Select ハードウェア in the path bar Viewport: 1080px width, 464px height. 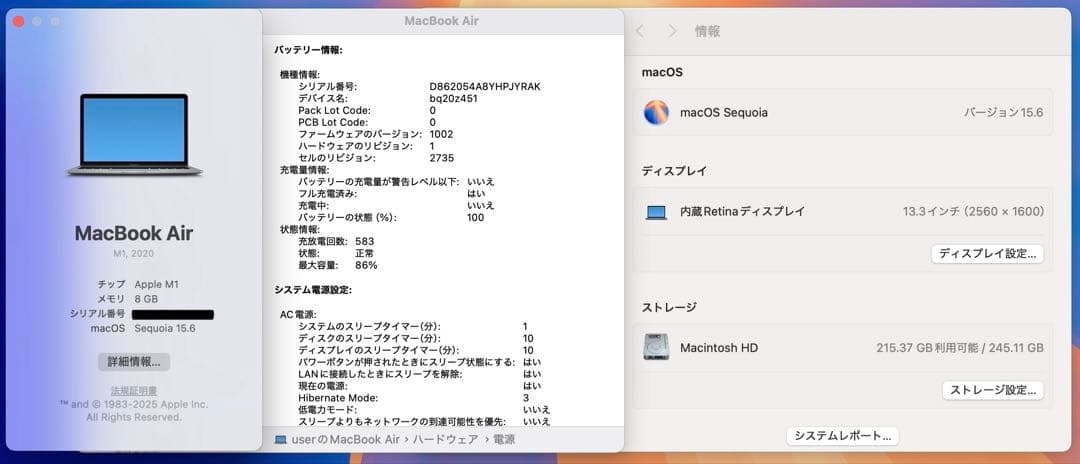pos(446,439)
